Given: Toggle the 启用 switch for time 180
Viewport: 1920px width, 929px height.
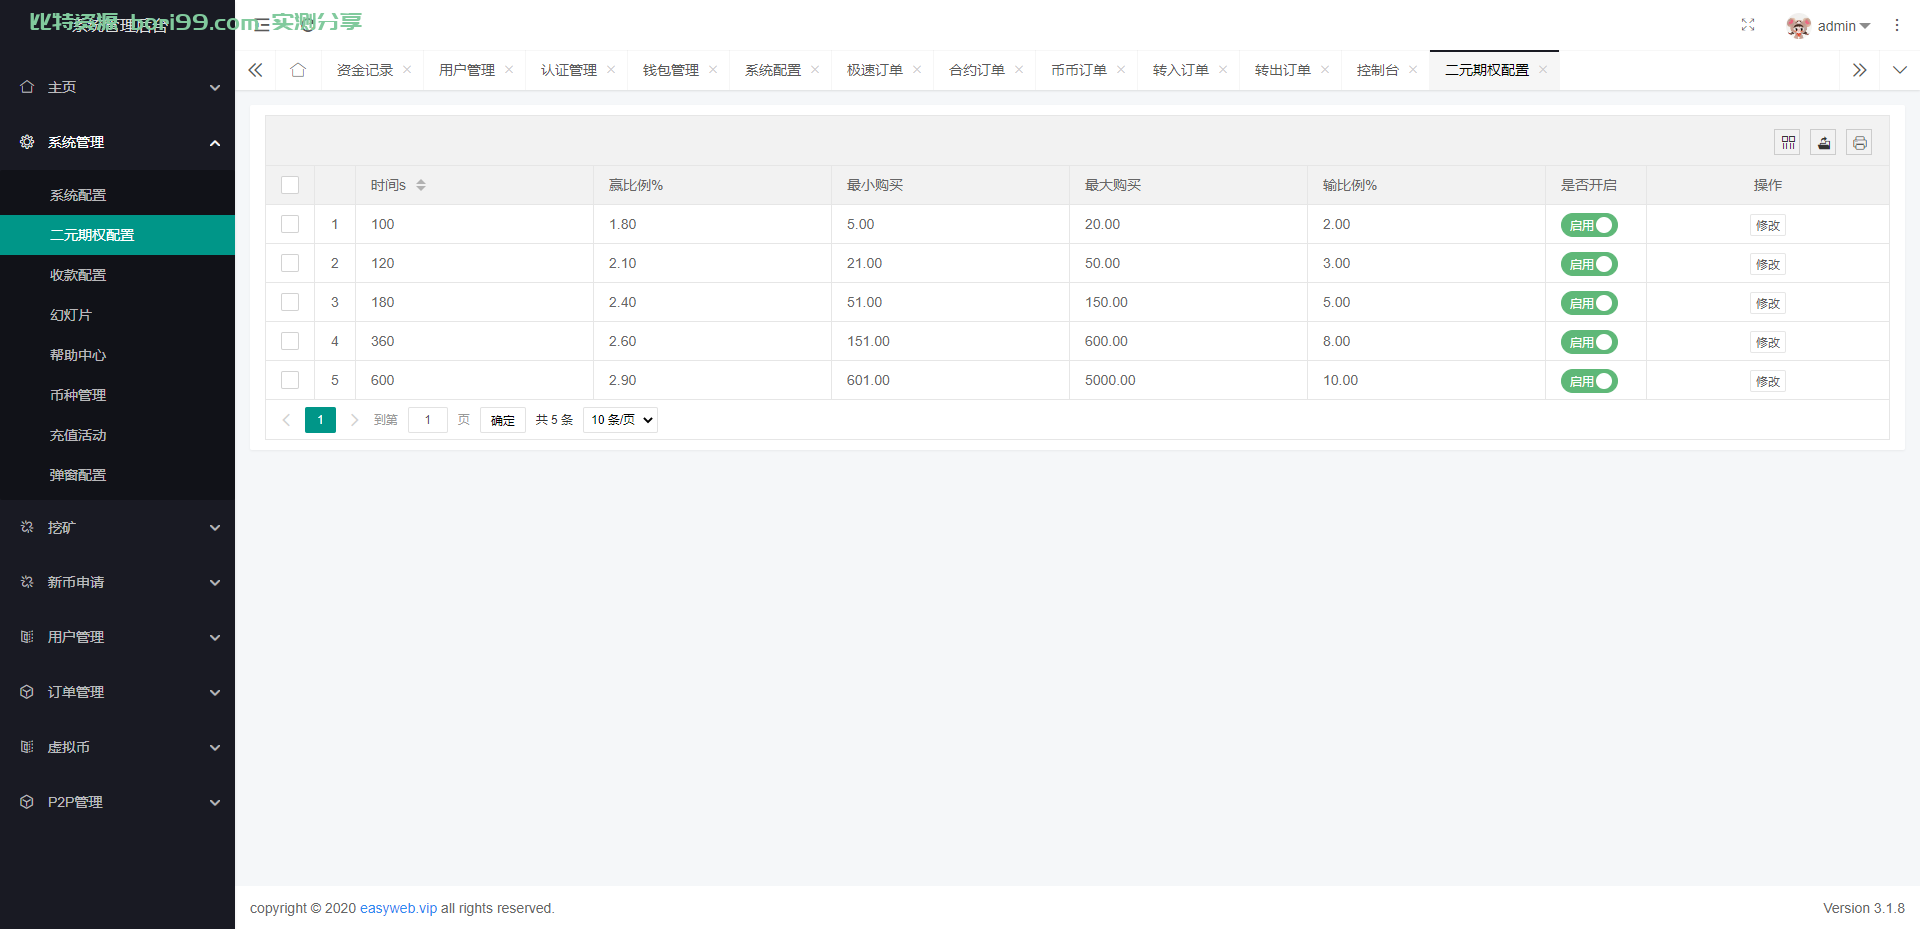Looking at the screenshot, I should (x=1589, y=303).
